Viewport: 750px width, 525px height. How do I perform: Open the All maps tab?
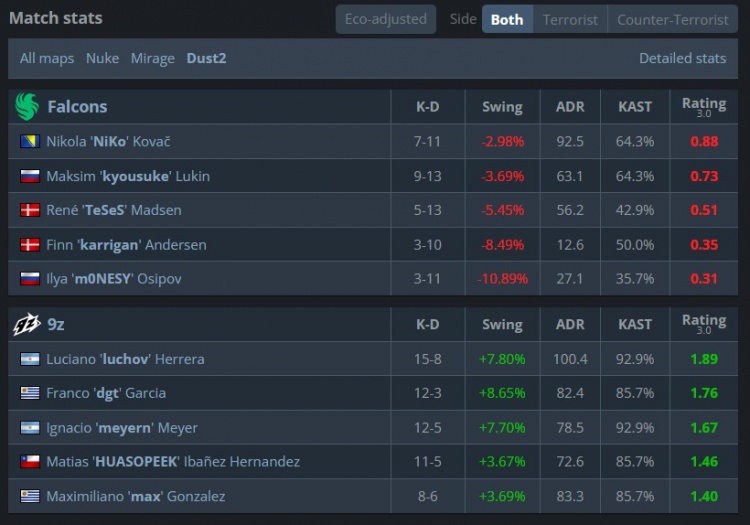click(47, 58)
